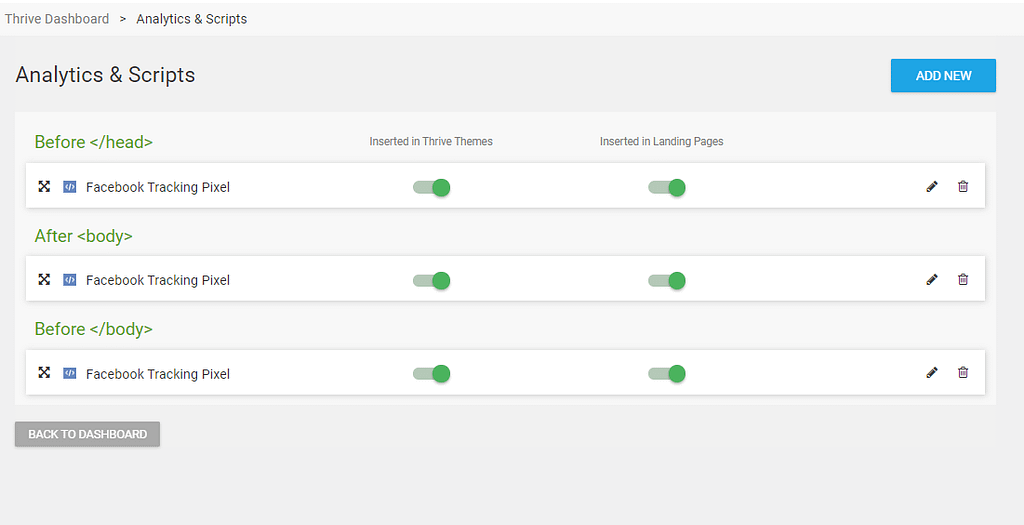The height and width of the screenshot is (525, 1024).
Task: Disable Thrive Themes insertion for the After <body> script
Action: click(x=432, y=281)
